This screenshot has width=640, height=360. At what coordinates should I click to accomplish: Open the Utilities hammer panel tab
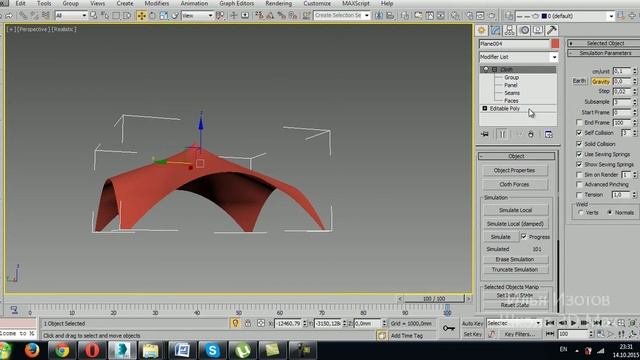tap(552, 30)
